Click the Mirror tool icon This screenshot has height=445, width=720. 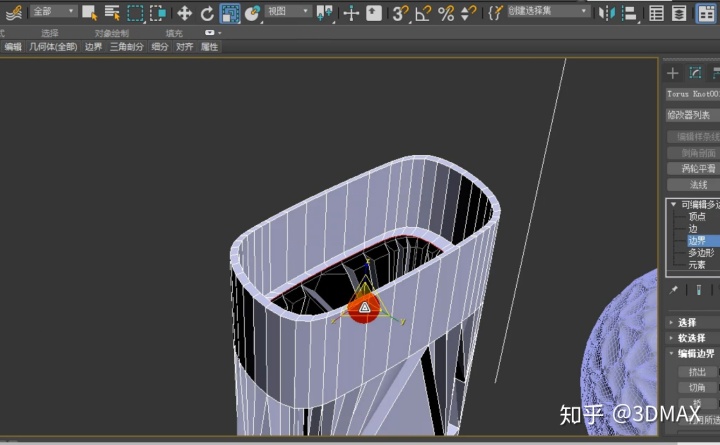(607, 13)
